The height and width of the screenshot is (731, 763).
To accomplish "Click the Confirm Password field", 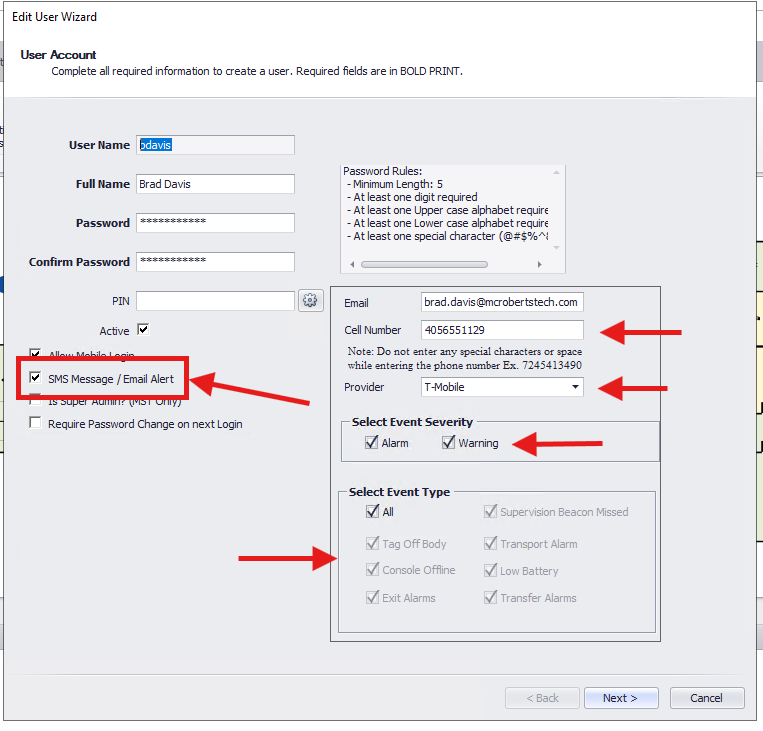I will (214, 261).
